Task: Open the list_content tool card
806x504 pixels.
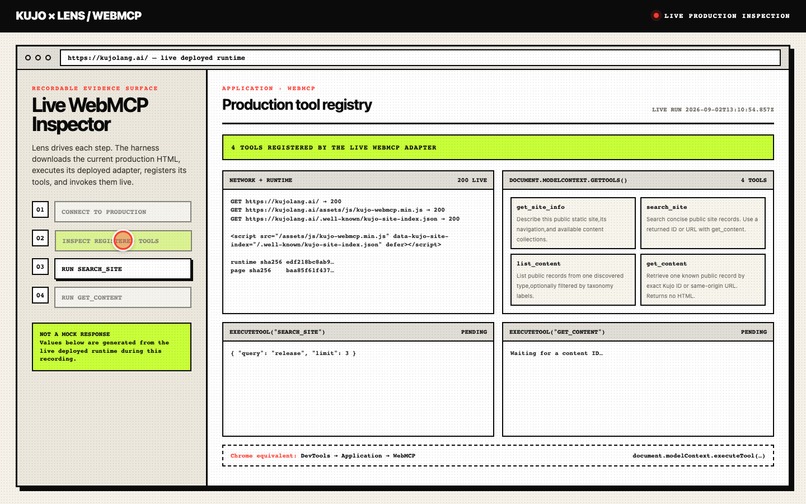Action: 573,279
